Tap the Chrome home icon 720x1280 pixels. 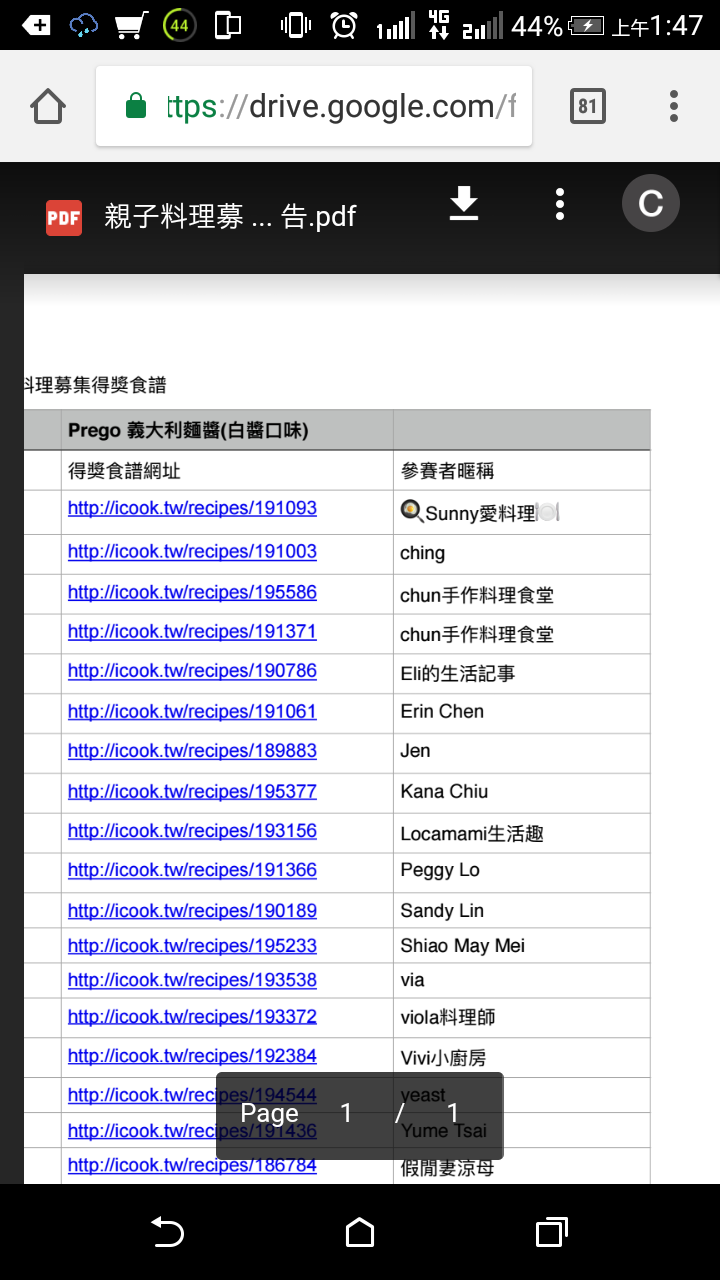48,106
